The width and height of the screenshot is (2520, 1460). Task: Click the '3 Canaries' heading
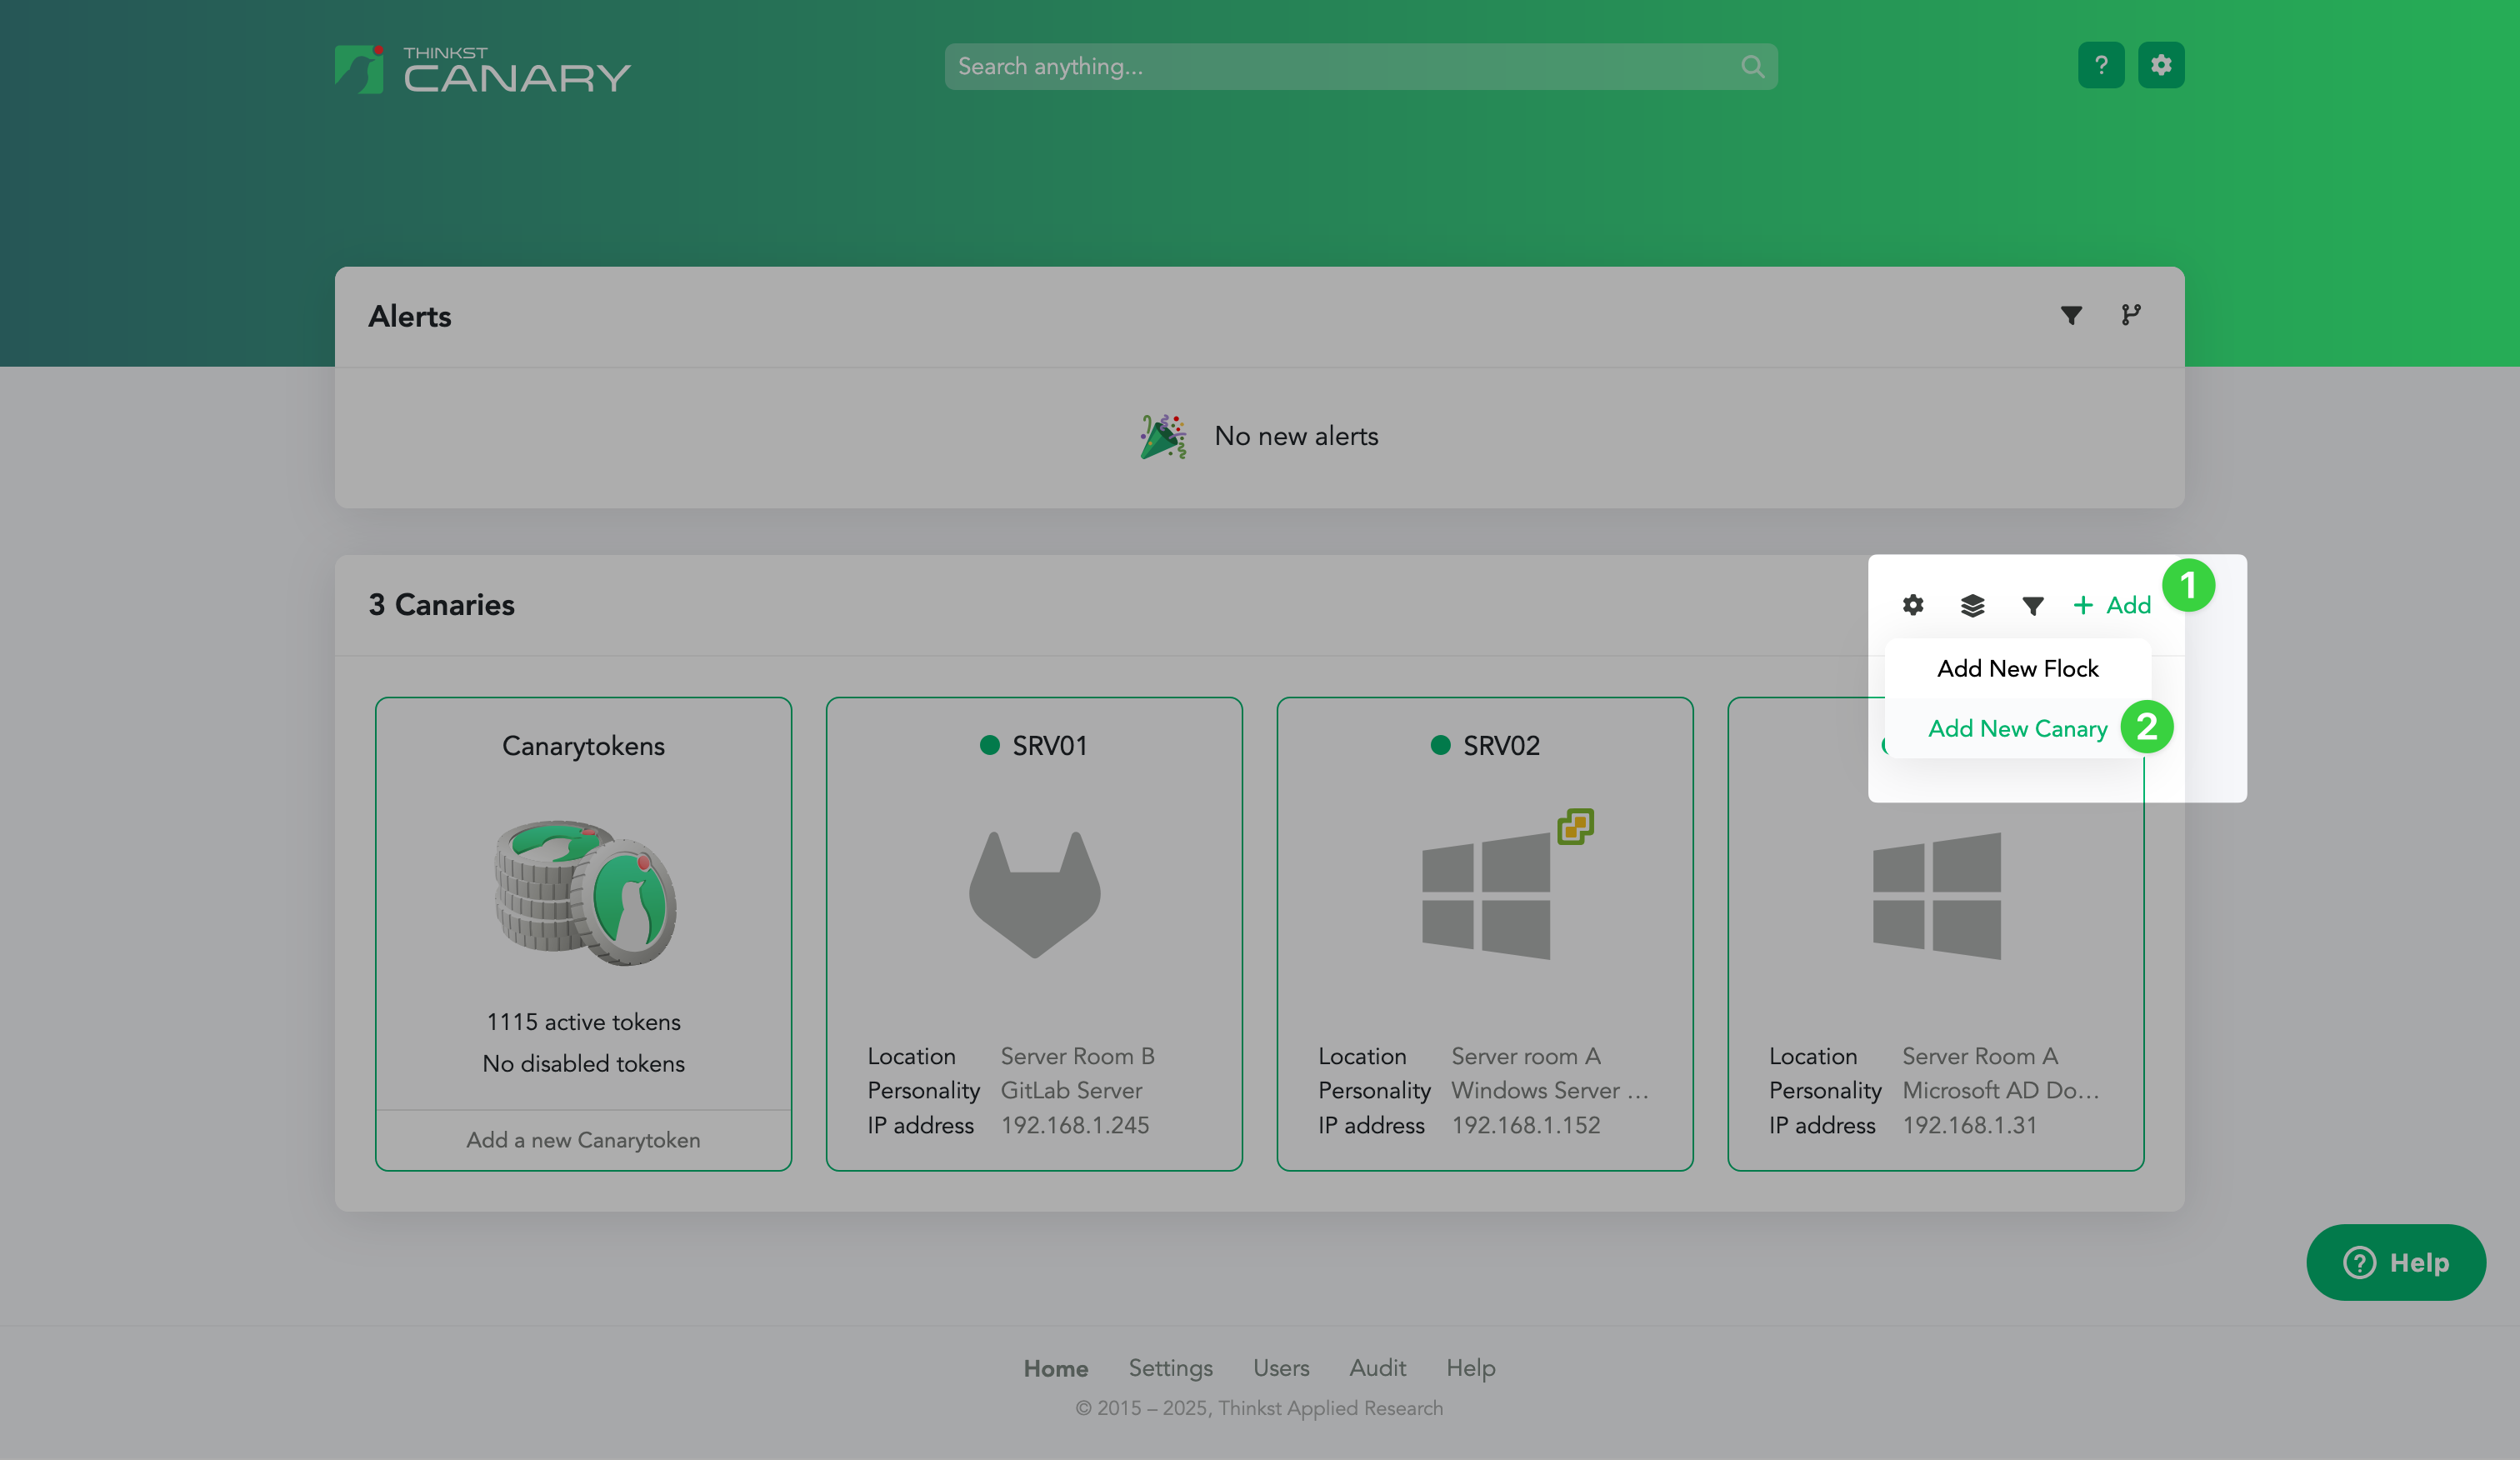pos(441,605)
